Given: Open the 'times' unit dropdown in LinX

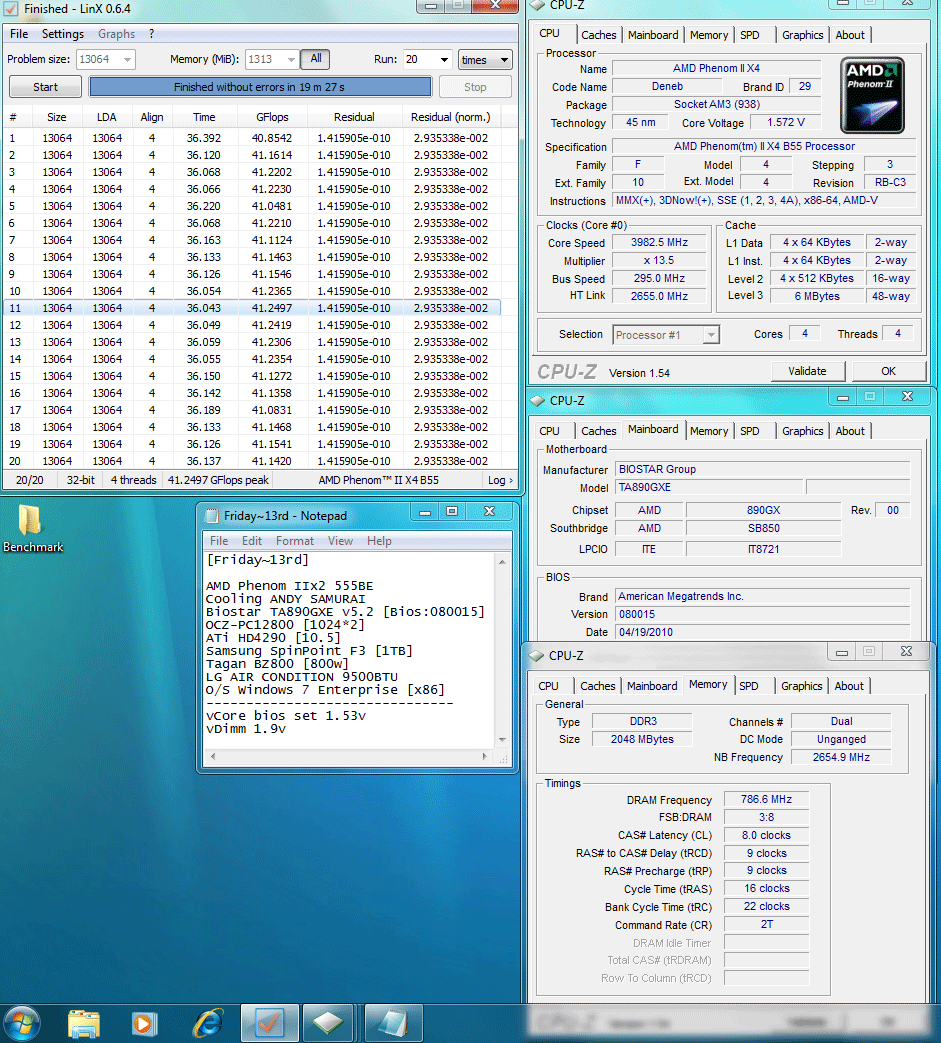Looking at the screenshot, I should tap(485, 60).
